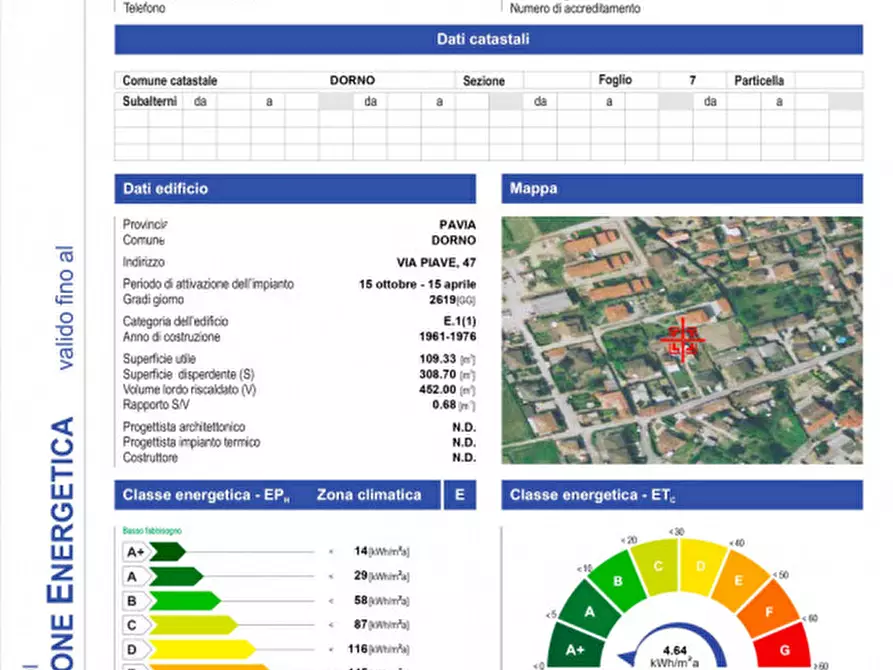
Task: Click the Foglio field with value 7
Action: pos(692,80)
